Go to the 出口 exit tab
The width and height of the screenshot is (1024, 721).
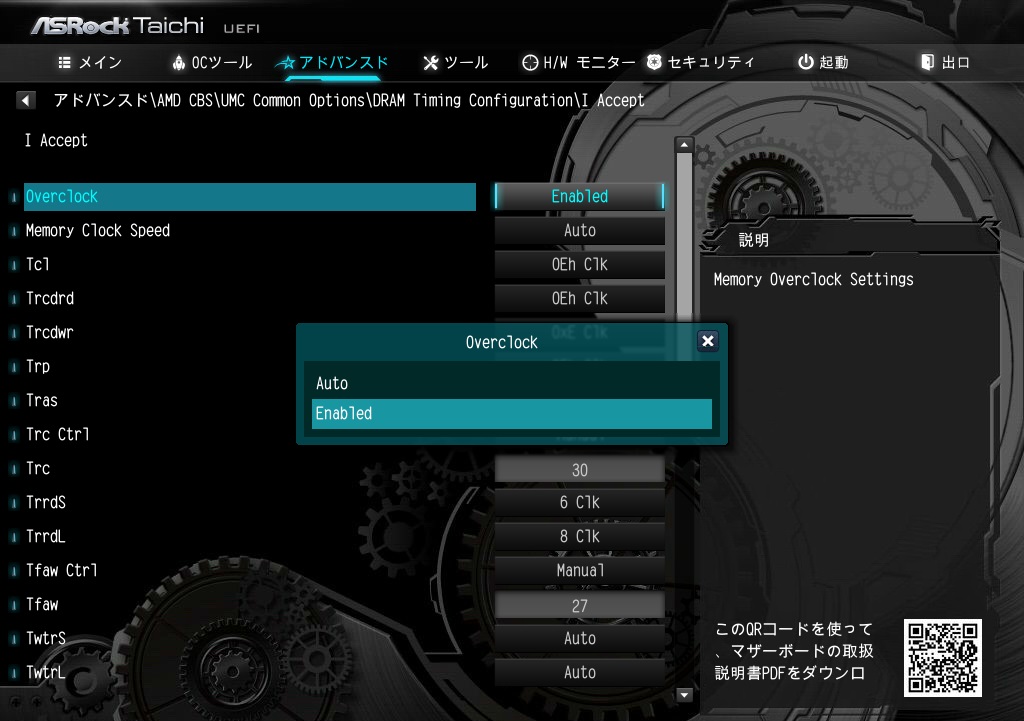click(945, 62)
